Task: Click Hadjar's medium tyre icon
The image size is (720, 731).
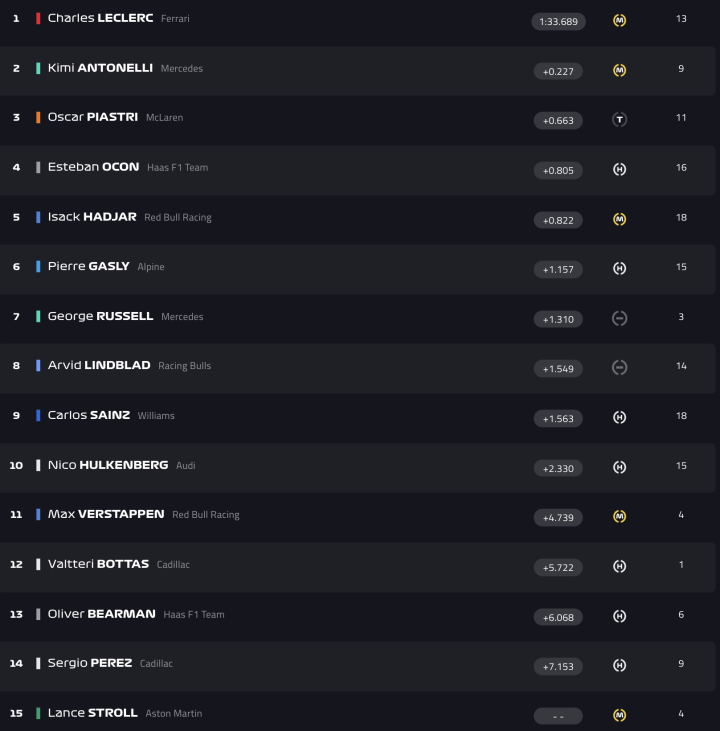Action: (x=619, y=219)
